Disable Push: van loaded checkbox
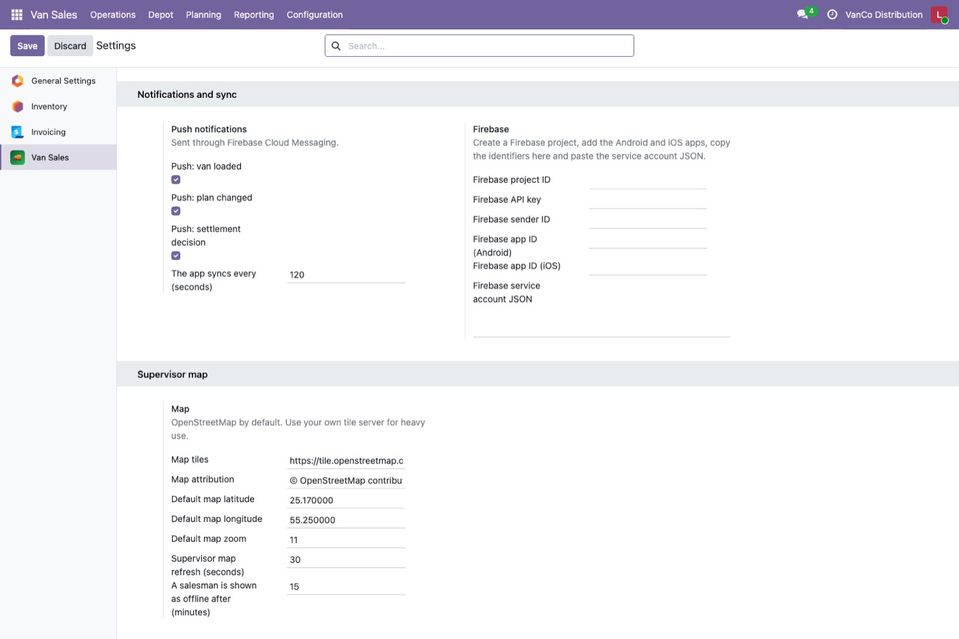The image size is (959, 639). pyautogui.click(x=176, y=180)
